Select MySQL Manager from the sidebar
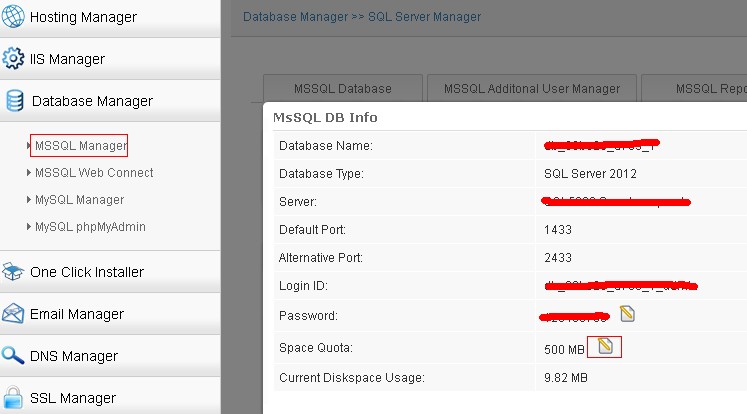 [x=79, y=200]
